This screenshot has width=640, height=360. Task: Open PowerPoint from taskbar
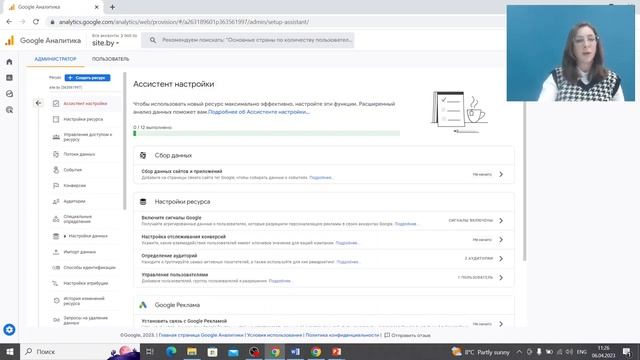(336, 351)
